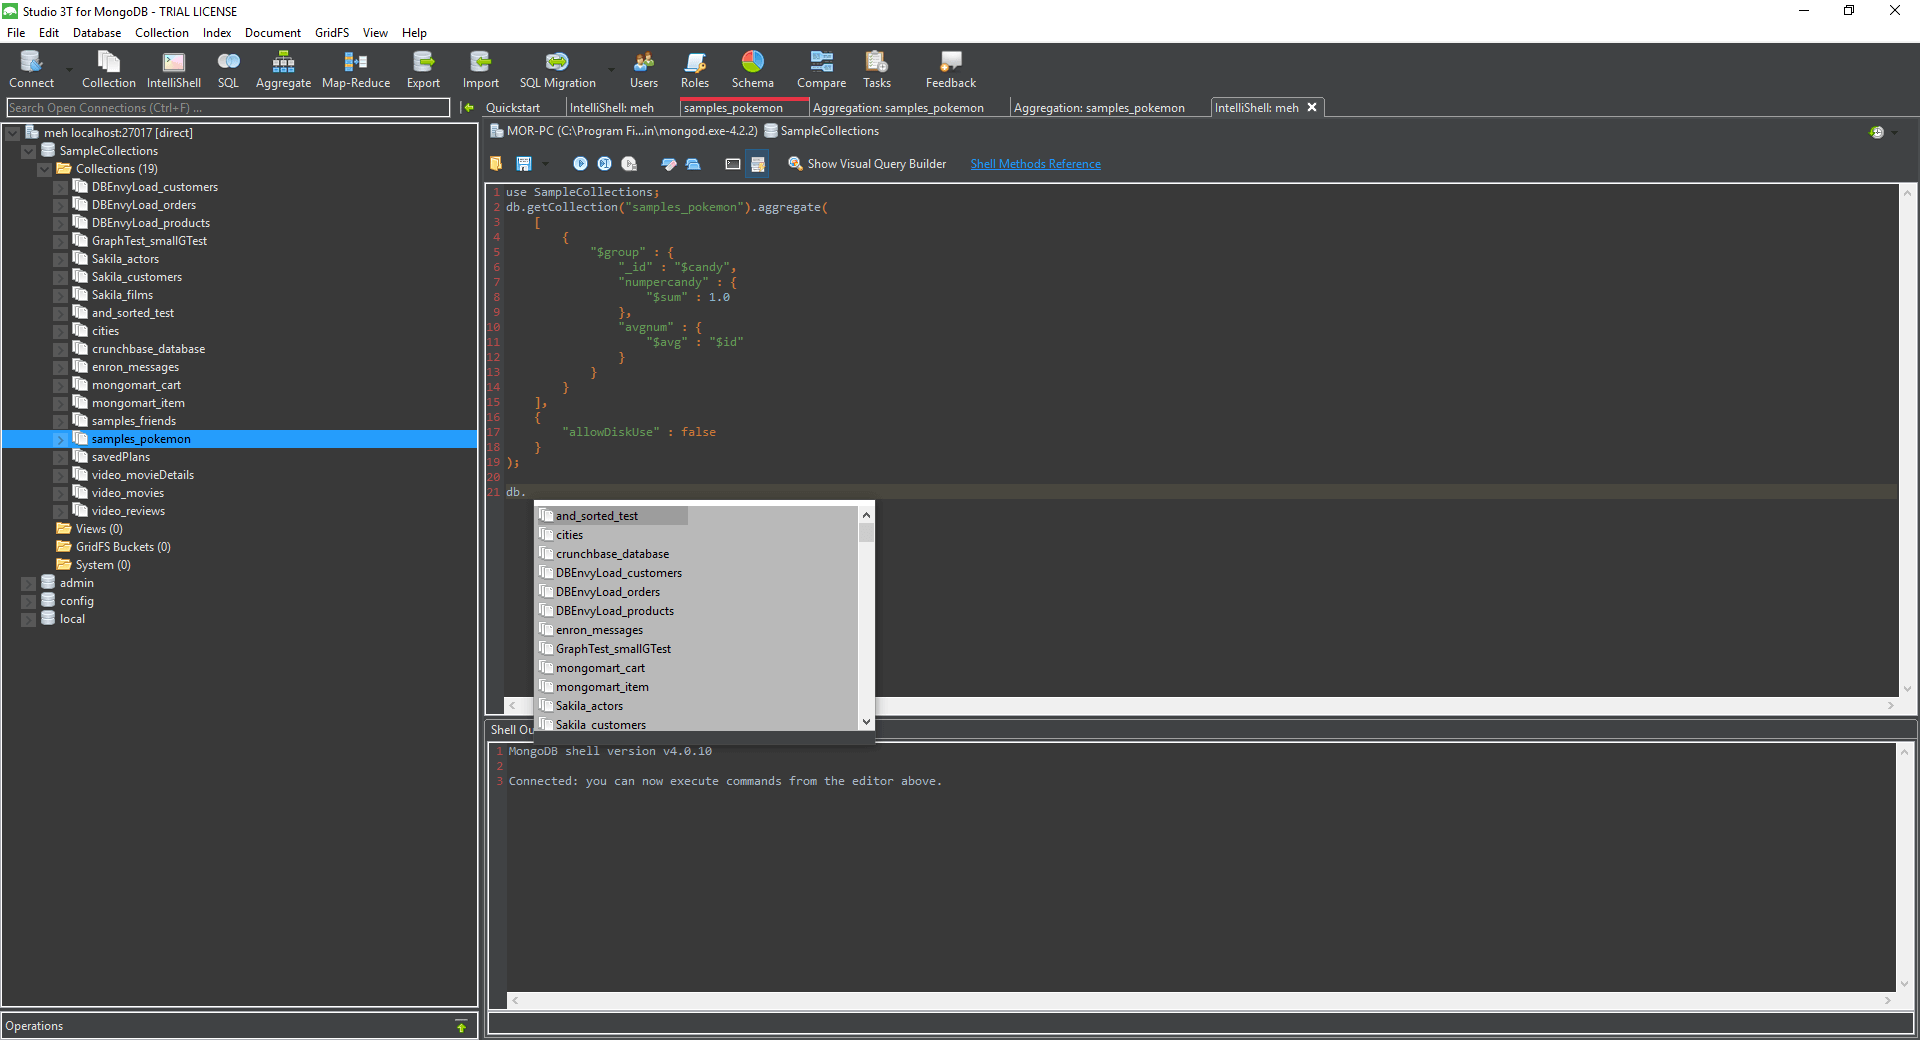Open the Schema analyzer
The width and height of the screenshot is (1920, 1040).
click(x=752, y=70)
